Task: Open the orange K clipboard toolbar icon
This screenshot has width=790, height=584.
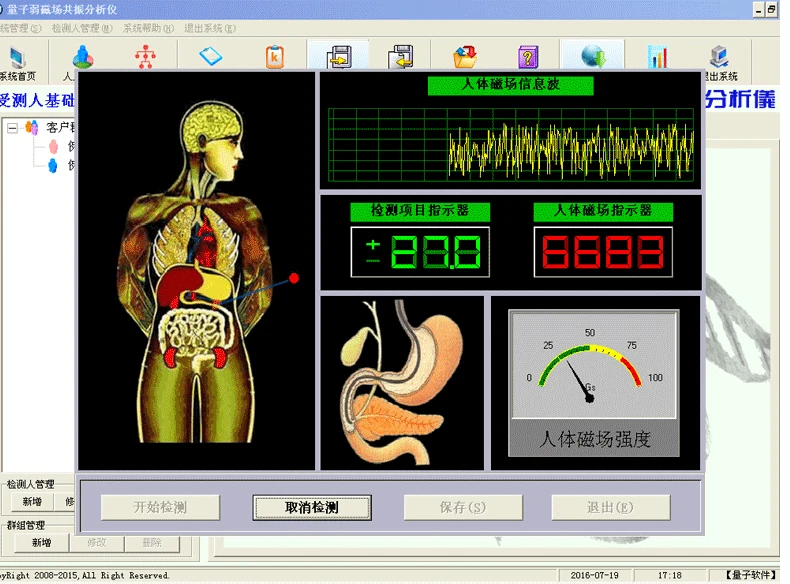Action: (275, 56)
